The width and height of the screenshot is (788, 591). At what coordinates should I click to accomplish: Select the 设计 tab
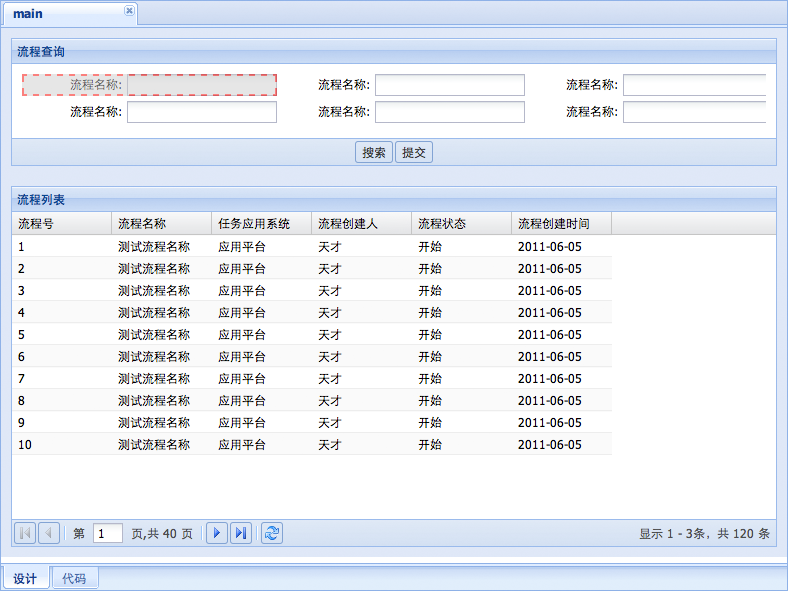25,578
